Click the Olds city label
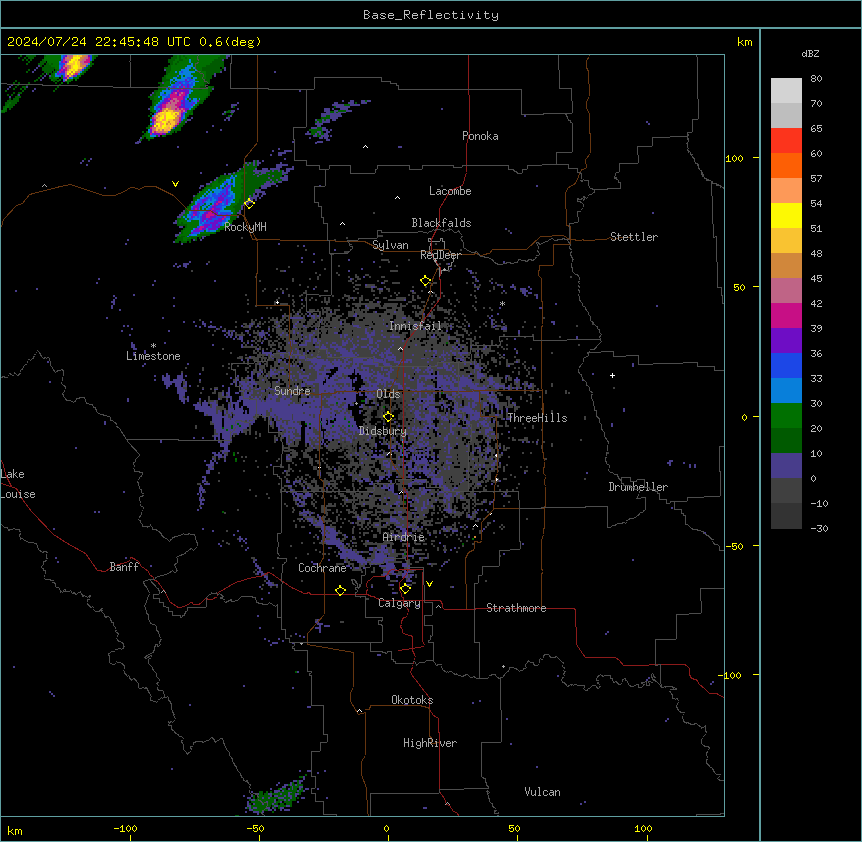This screenshot has width=862, height=842. 388,394
